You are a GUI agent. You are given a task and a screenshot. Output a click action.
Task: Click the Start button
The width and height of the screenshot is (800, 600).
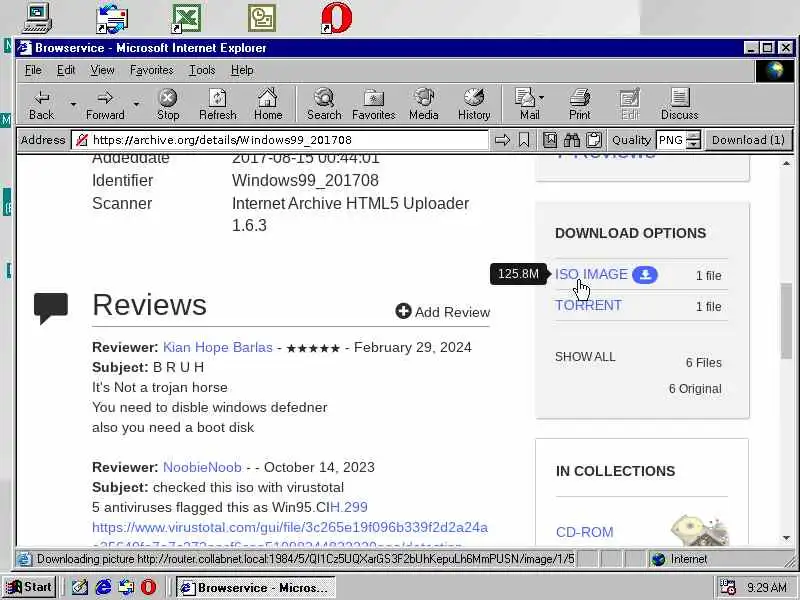point(29,587)
